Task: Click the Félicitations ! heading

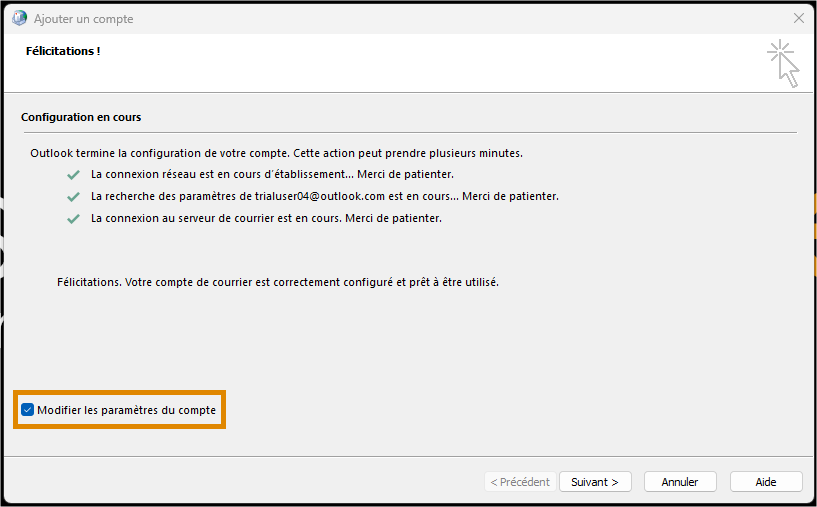Action: pyautogui.click(x=63, y=51)
